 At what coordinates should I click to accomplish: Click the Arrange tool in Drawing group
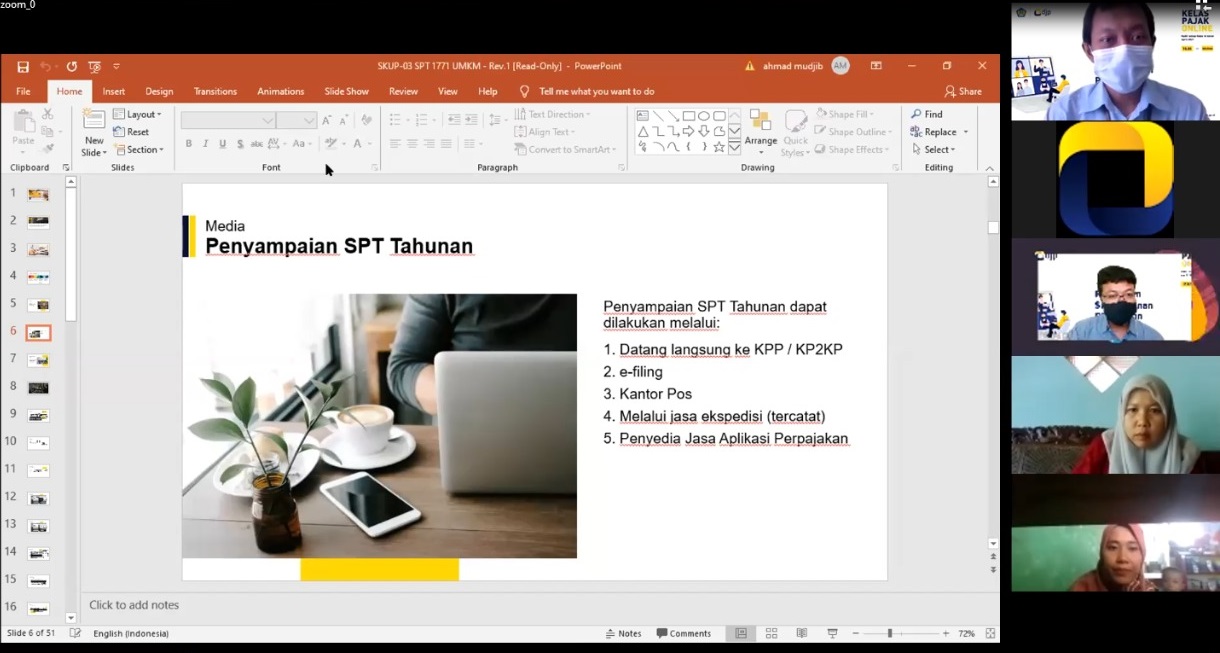tap(761, 128)
